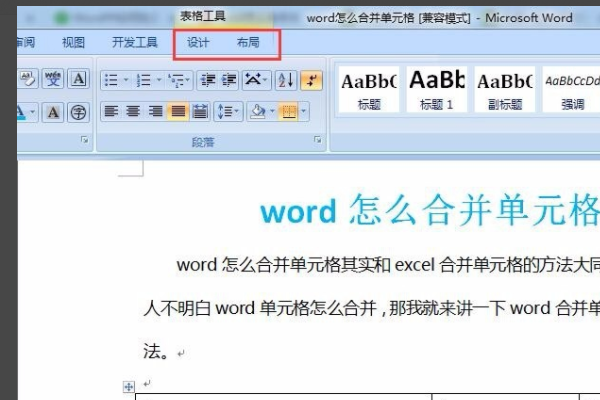Open the 设计 table tools tab

[198, 42]
